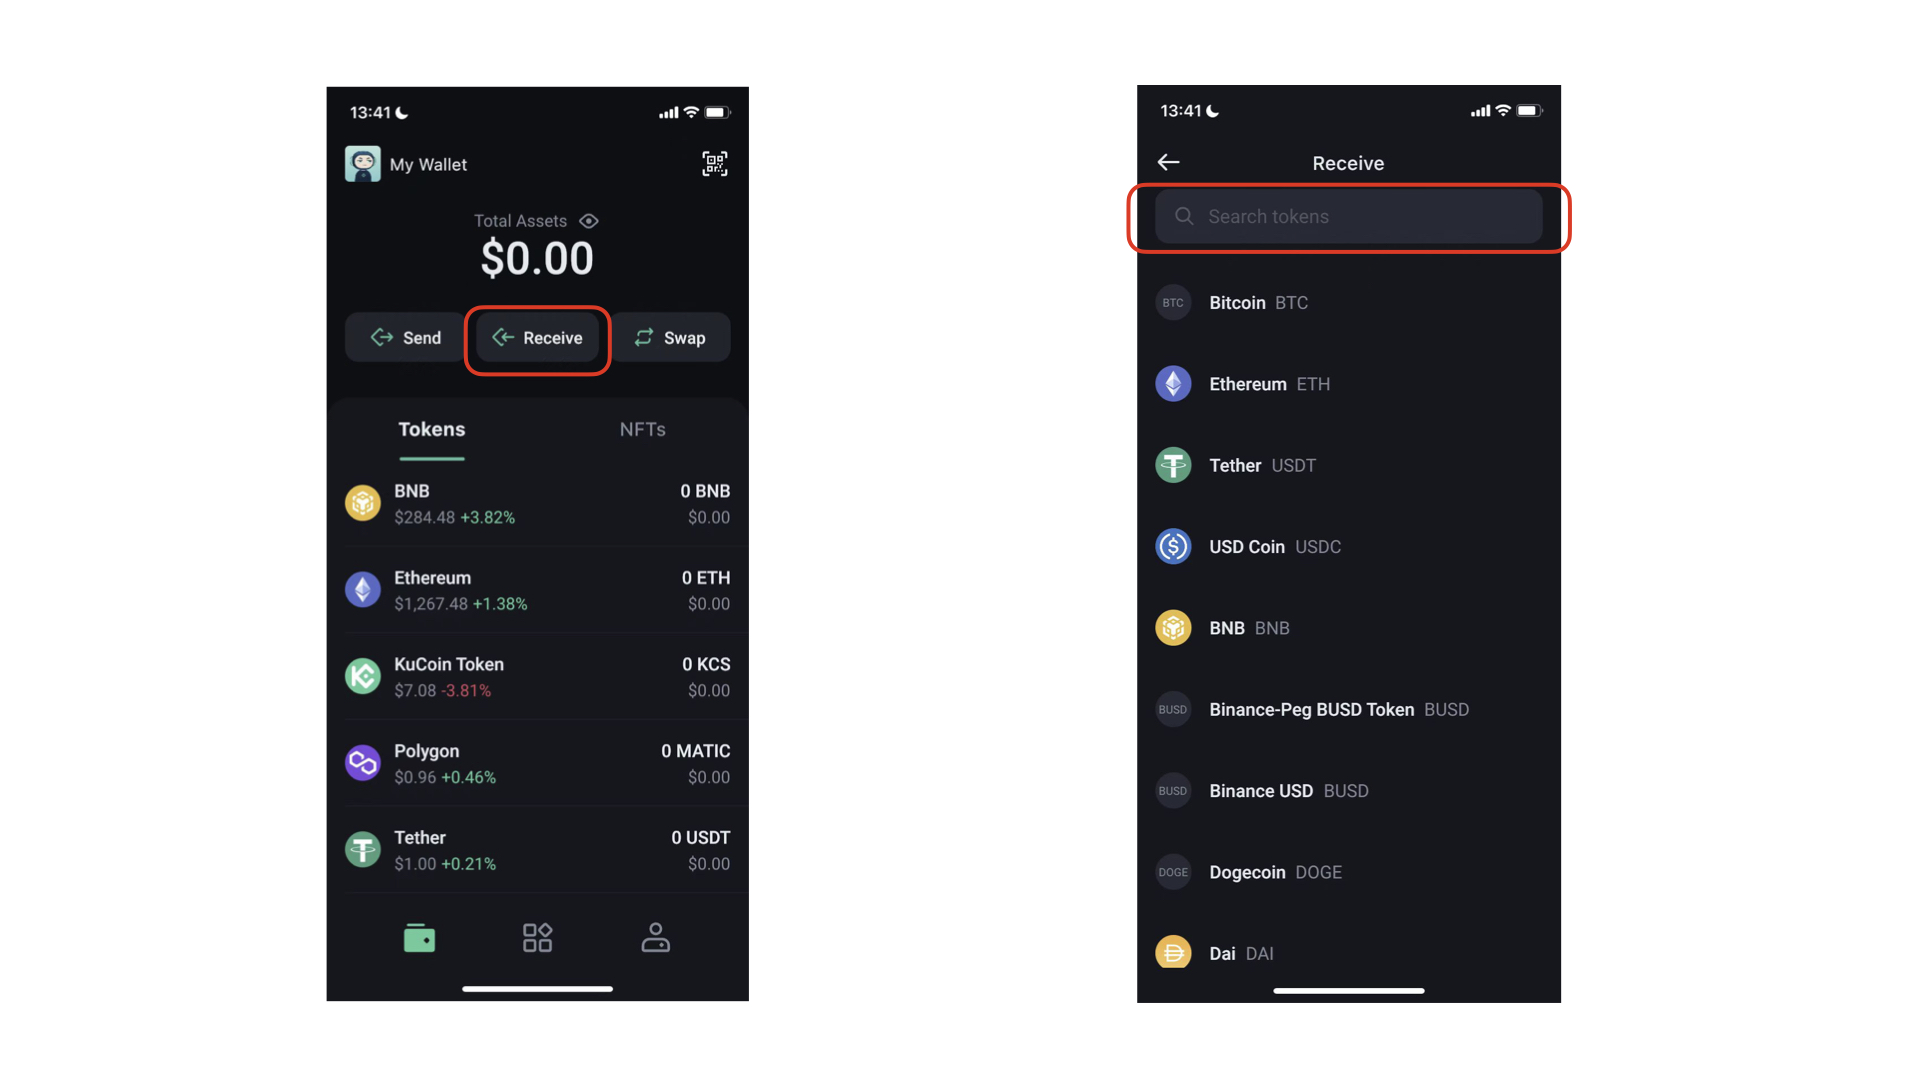This screenshot has width=1920, height=1080.
Task: Tap Bitcoin BTC in receive list
Action: pyautogui.click(x=1346, y=302)
